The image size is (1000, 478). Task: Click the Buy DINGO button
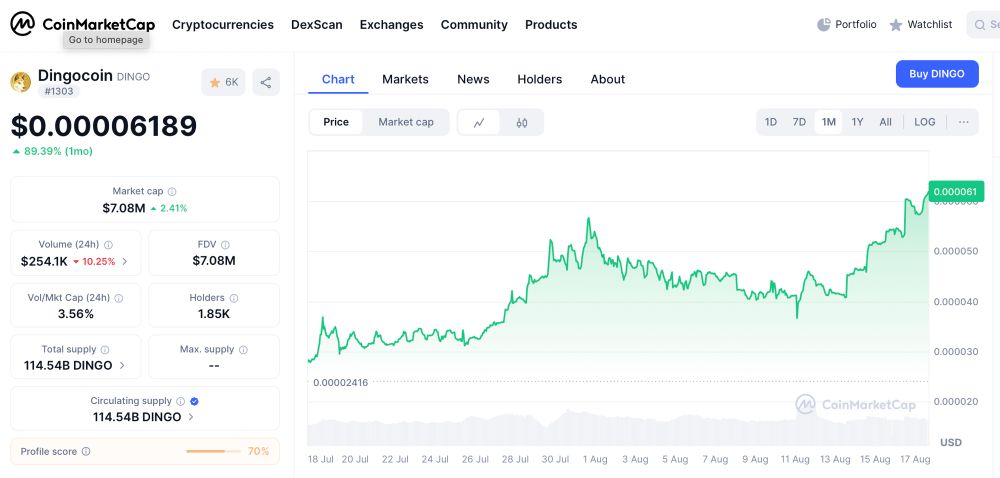click(936, 74)
